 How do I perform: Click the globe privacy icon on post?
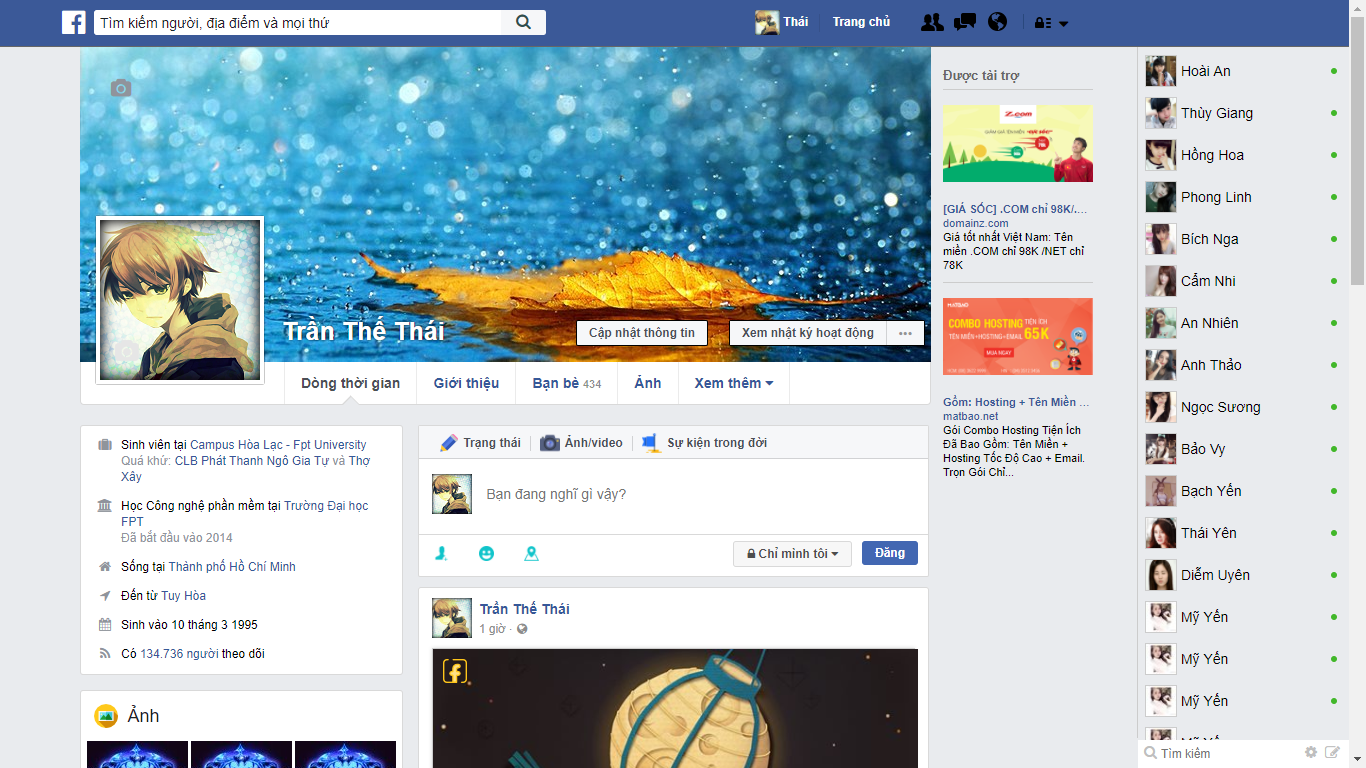point(522,629)
